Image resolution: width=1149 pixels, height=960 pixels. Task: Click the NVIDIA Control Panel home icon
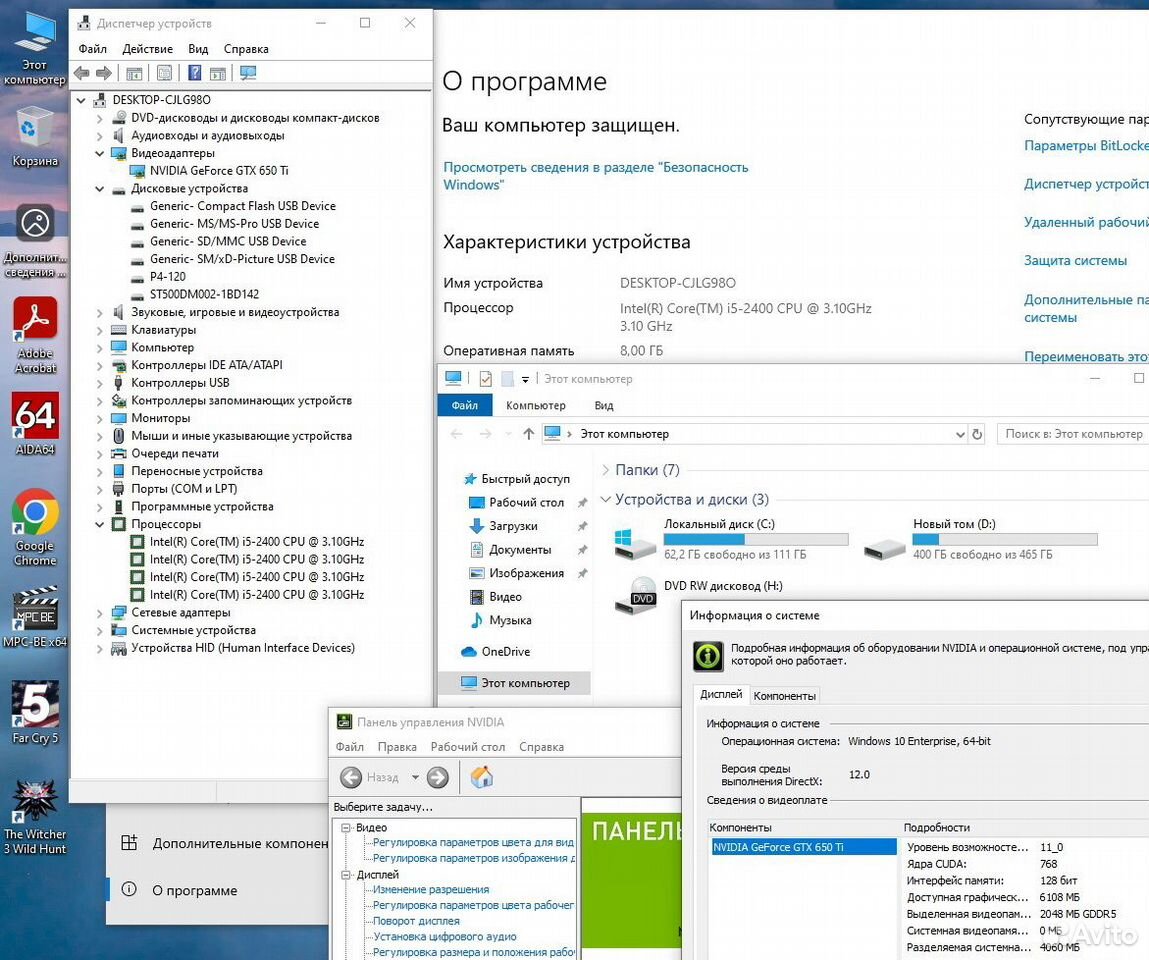[481, 777]
